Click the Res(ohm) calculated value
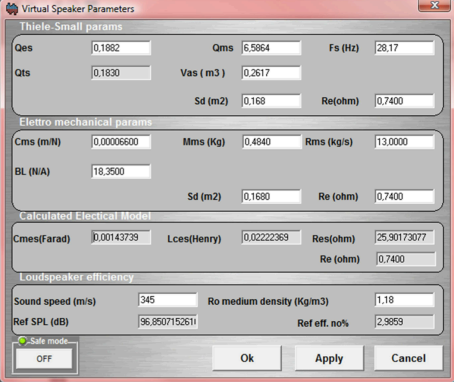The width and height of the screenshot is (455, 383). pos(405,237)
